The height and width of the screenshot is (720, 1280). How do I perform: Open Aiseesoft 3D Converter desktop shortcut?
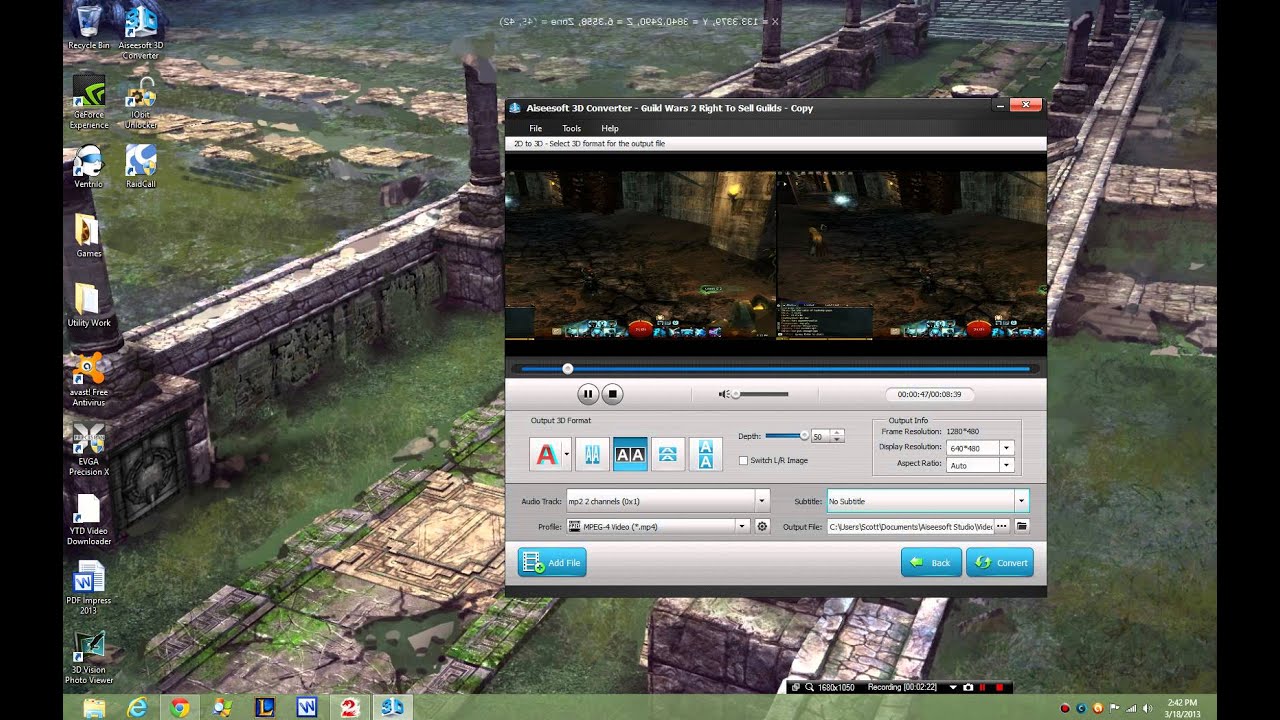point(141,32)
